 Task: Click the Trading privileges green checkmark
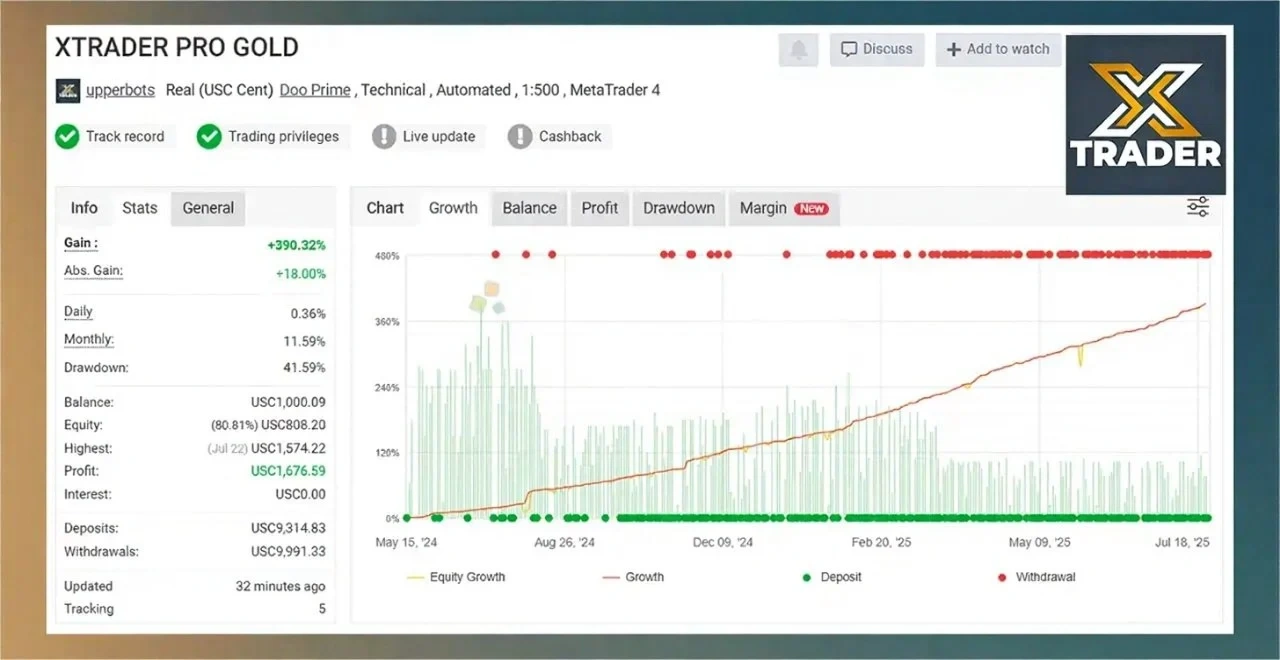pyautogui.click(x=209, y=137)
